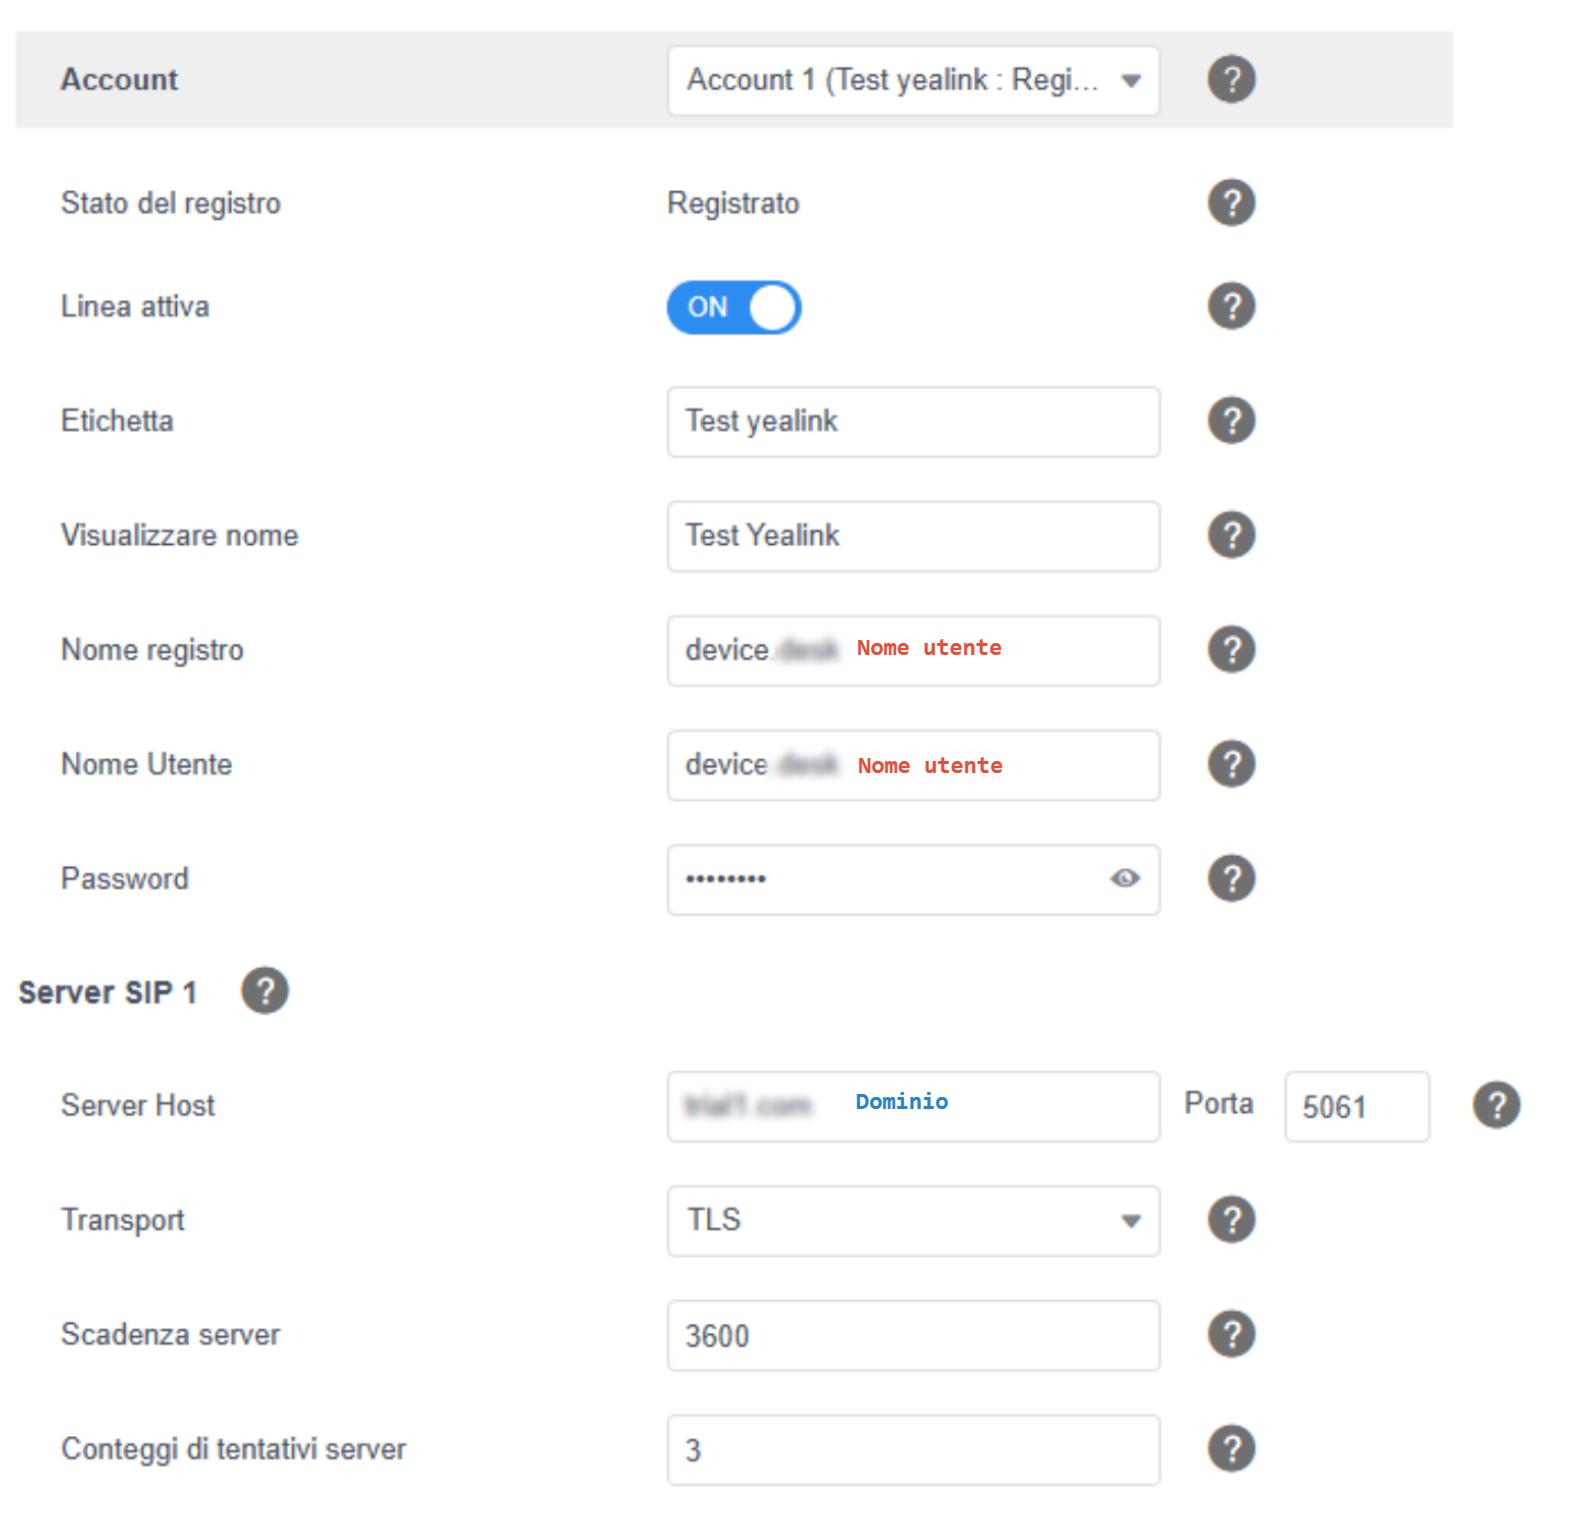The width and height of the screenshot is (1581, 1513).
Task: Click the help icon next to Account
Action: 1231,79
